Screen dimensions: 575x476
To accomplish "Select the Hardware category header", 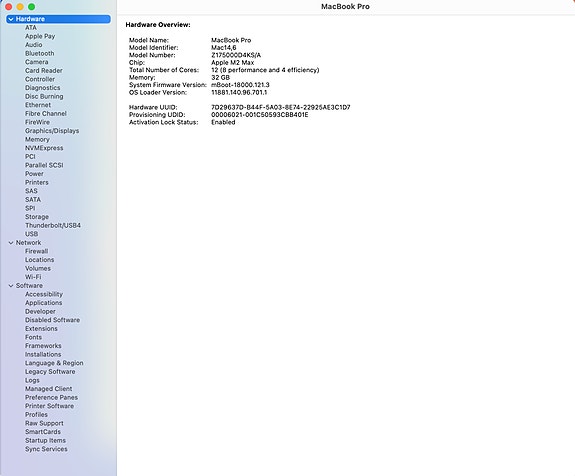I will [x=58, y=19].
